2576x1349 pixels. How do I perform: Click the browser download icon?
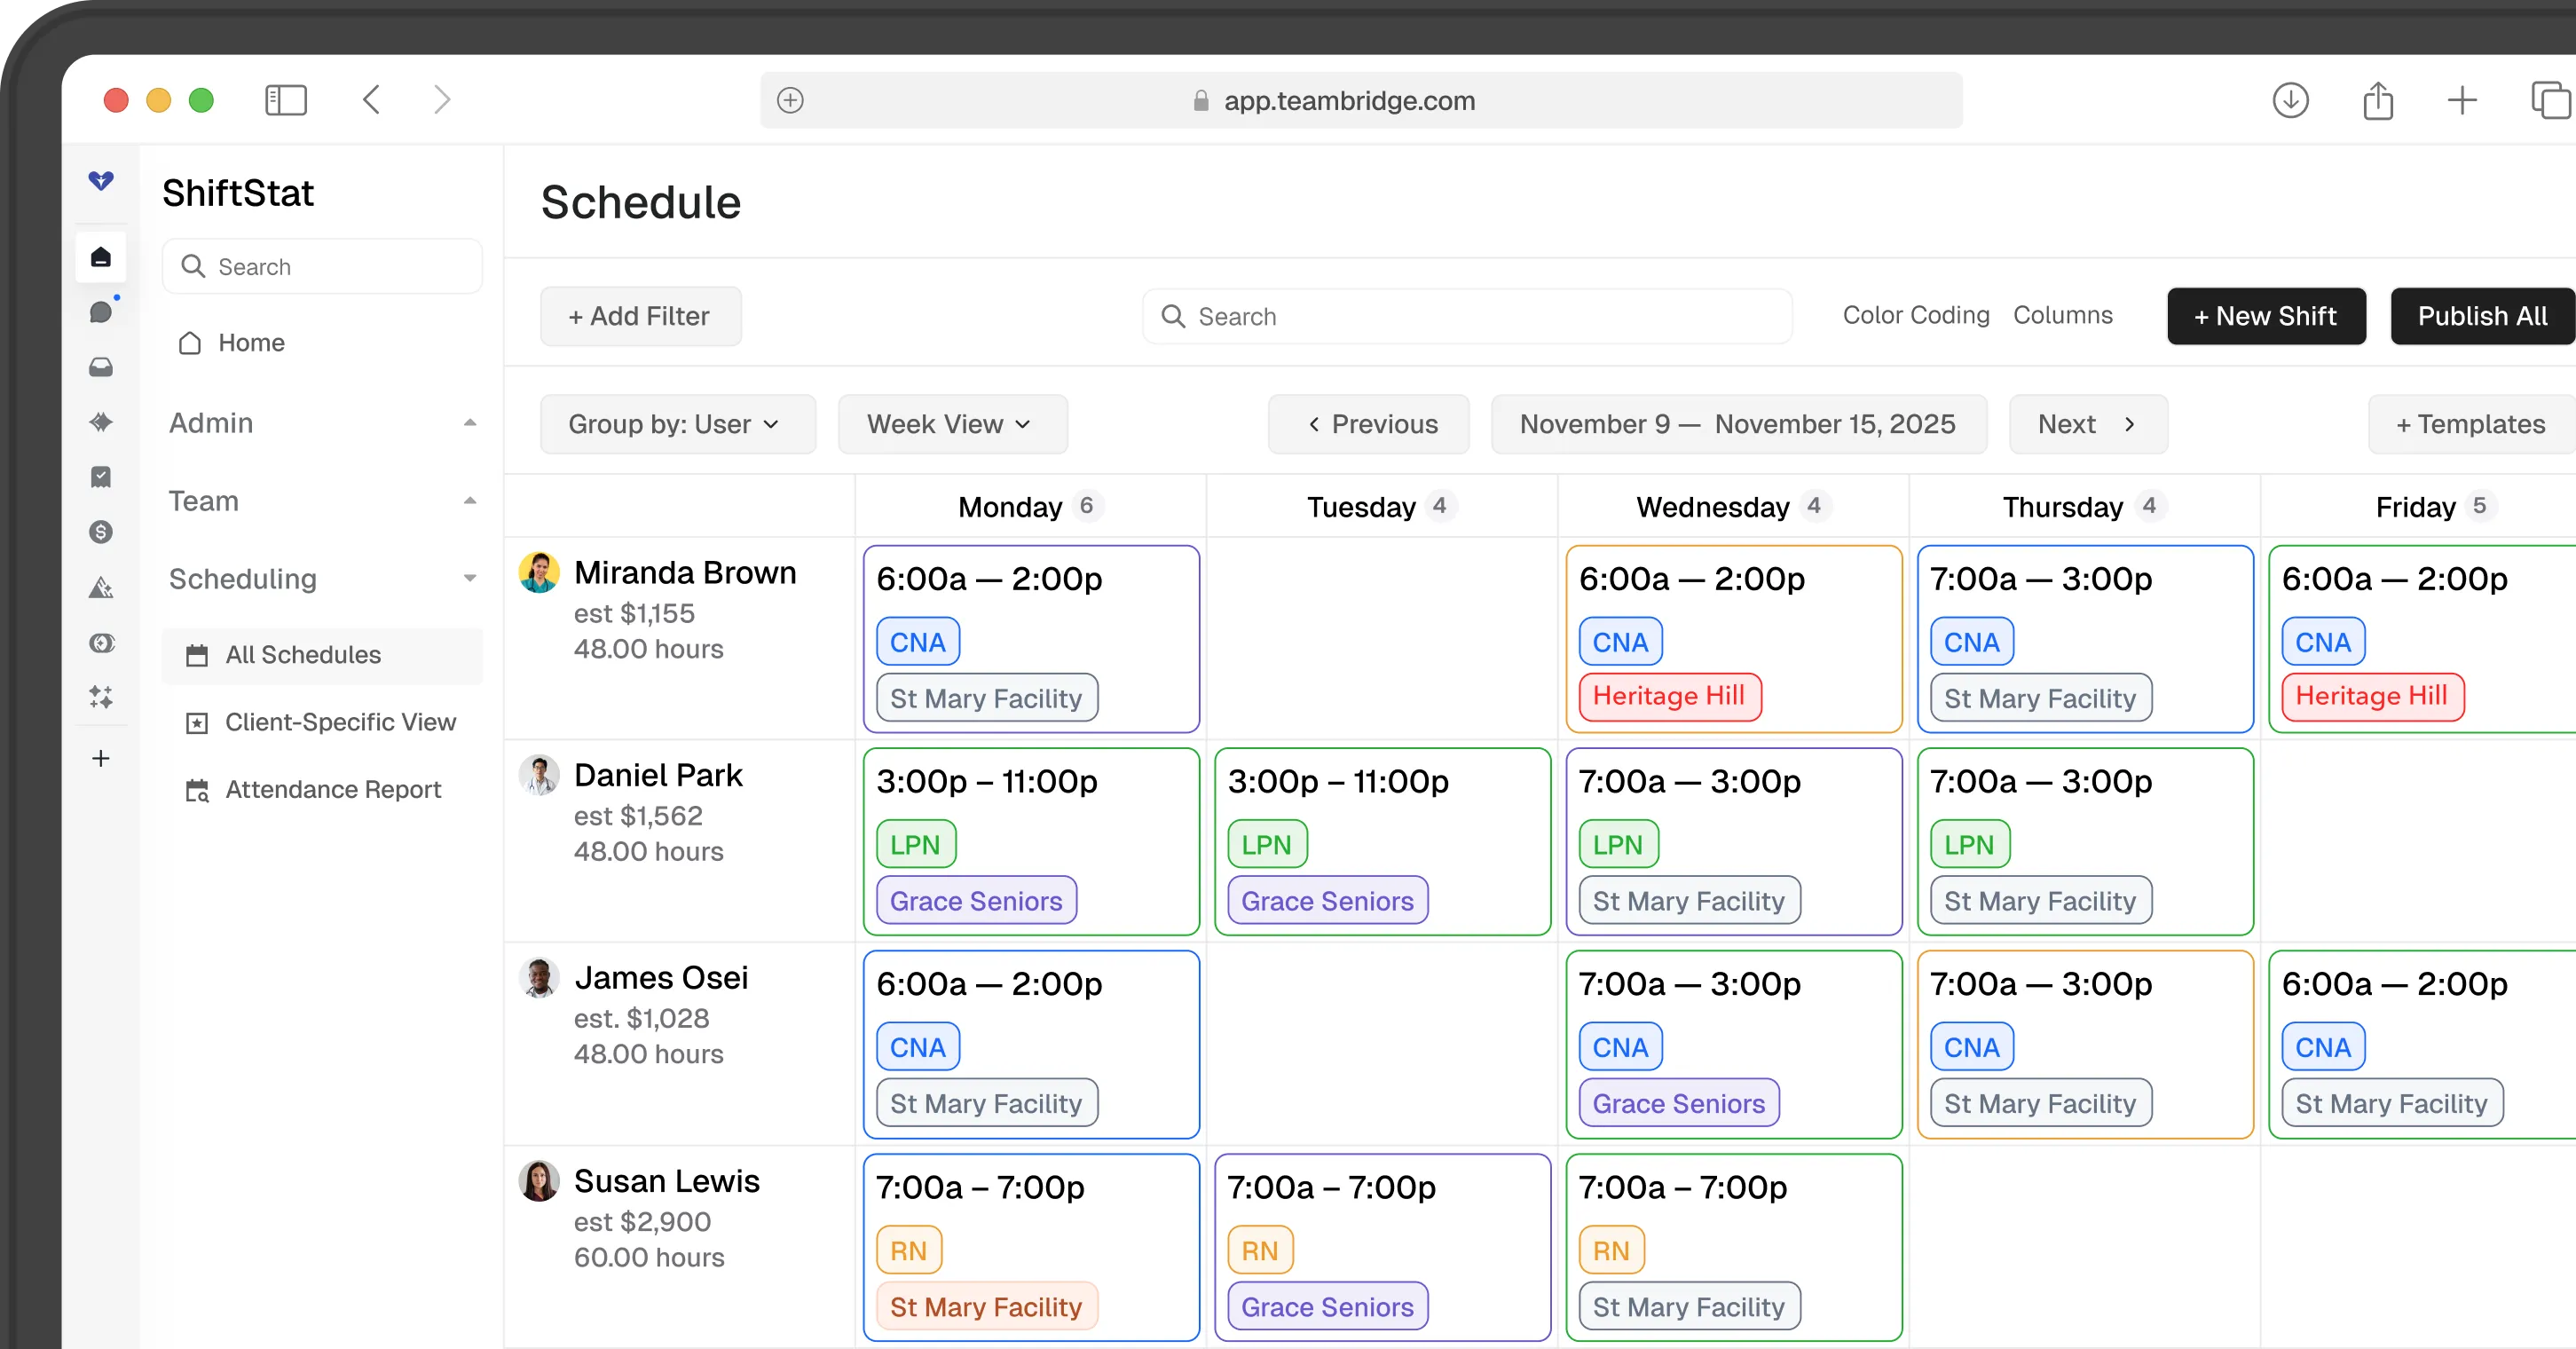pyautogui.click(x=2290, y=100)
